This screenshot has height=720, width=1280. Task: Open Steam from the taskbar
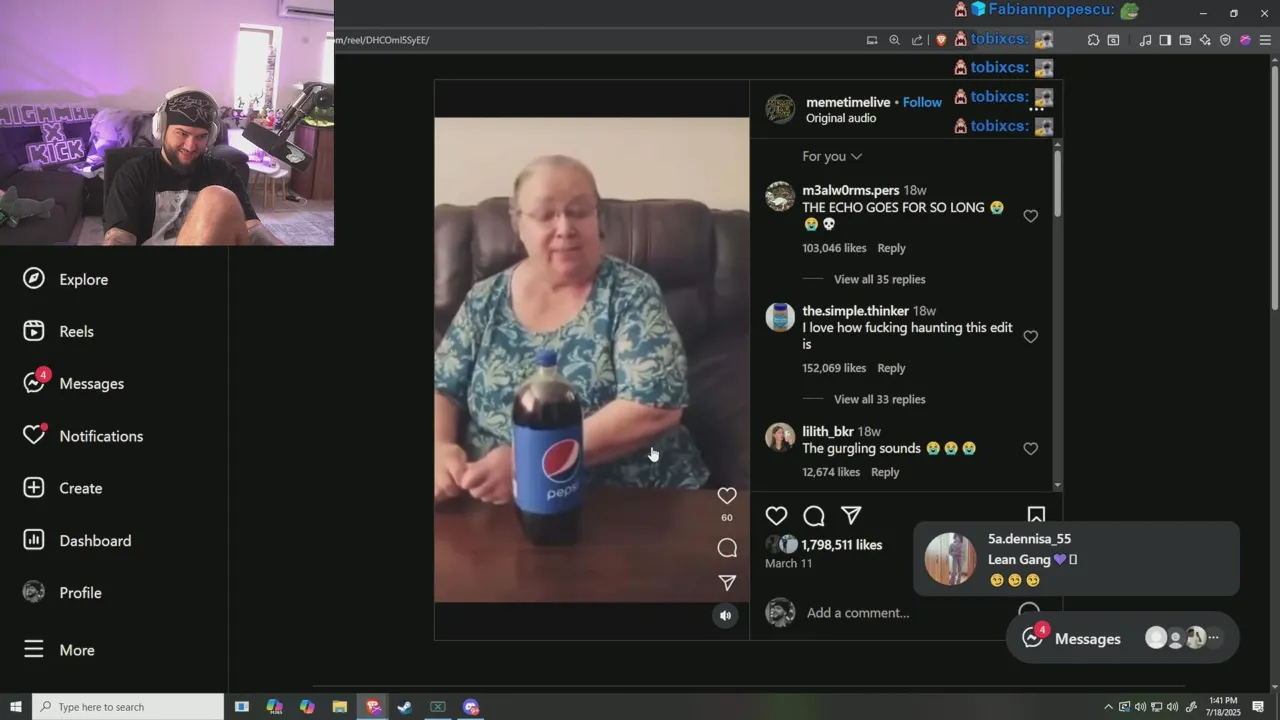point(405,707)
